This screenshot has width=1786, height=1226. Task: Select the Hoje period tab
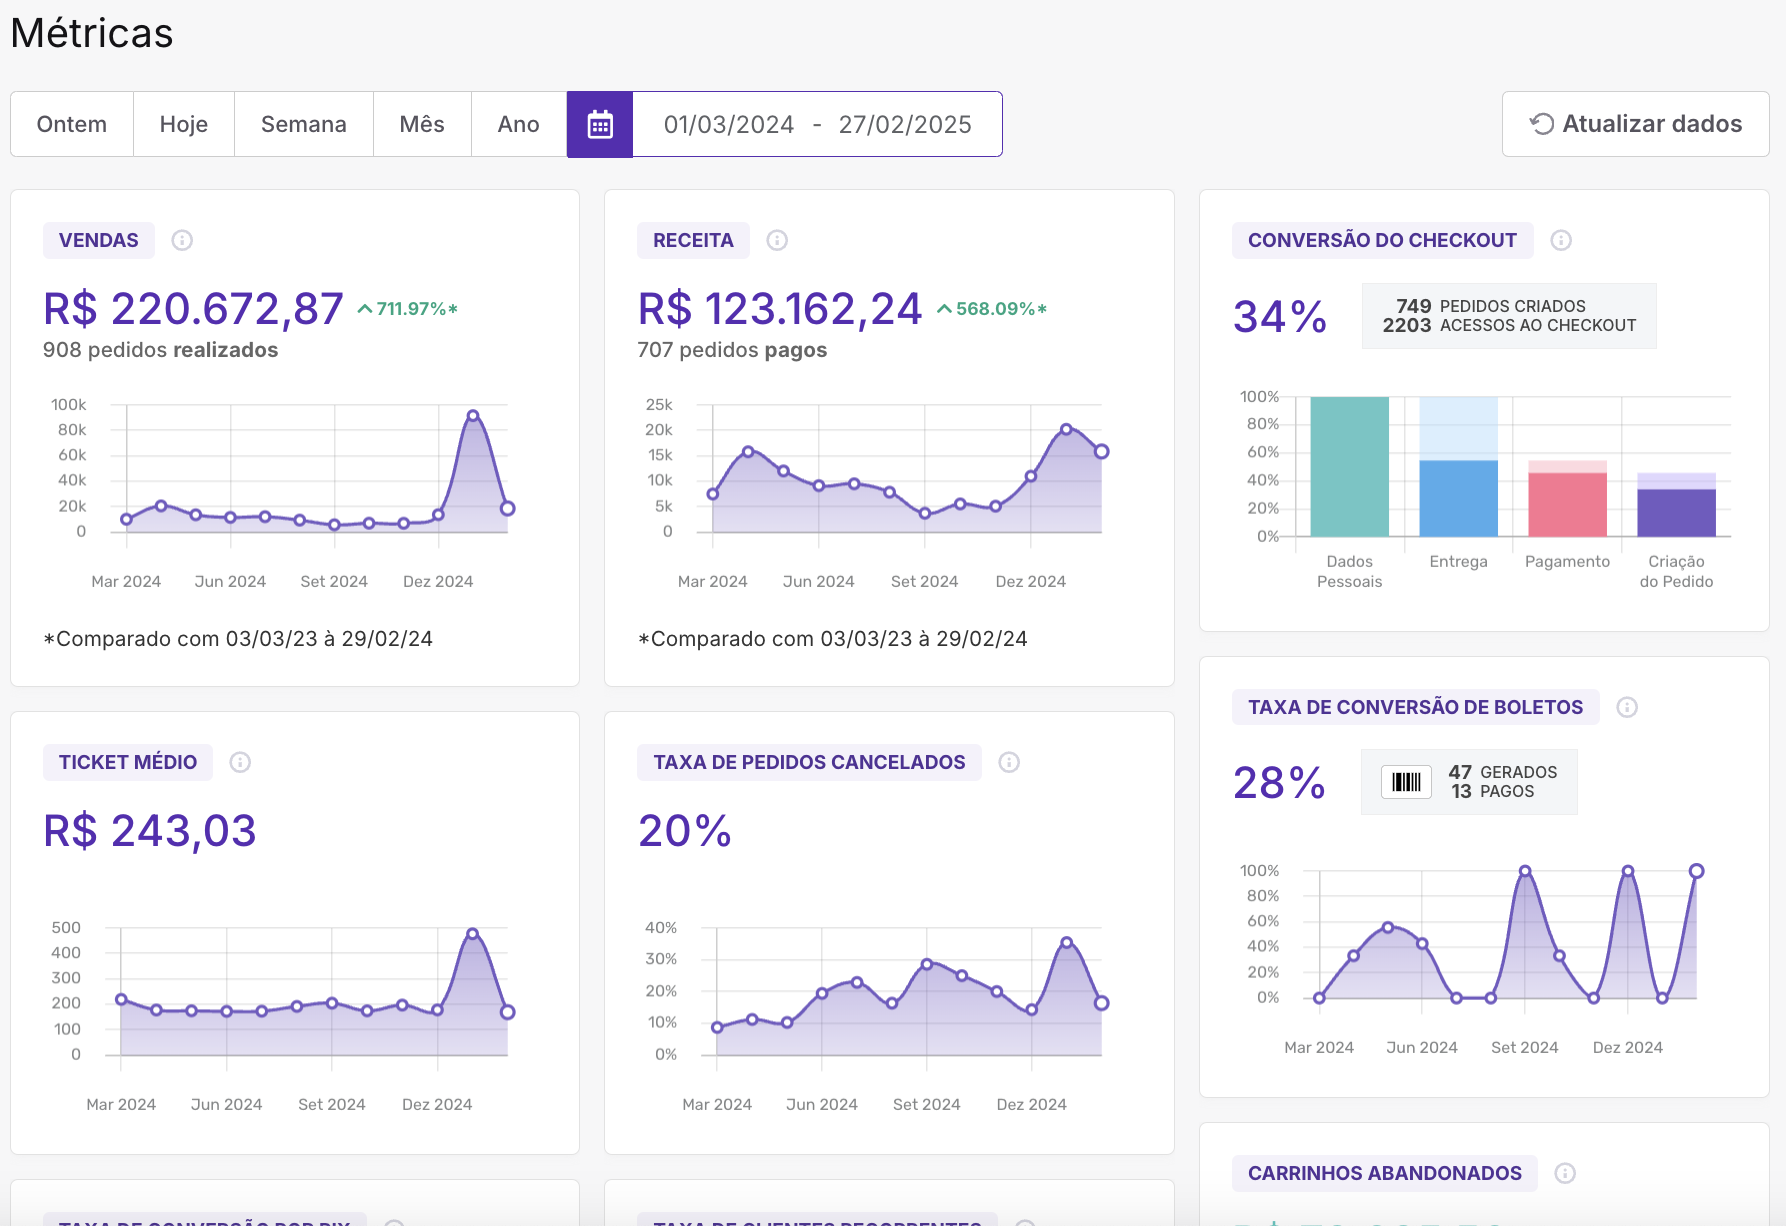point(184,124)
